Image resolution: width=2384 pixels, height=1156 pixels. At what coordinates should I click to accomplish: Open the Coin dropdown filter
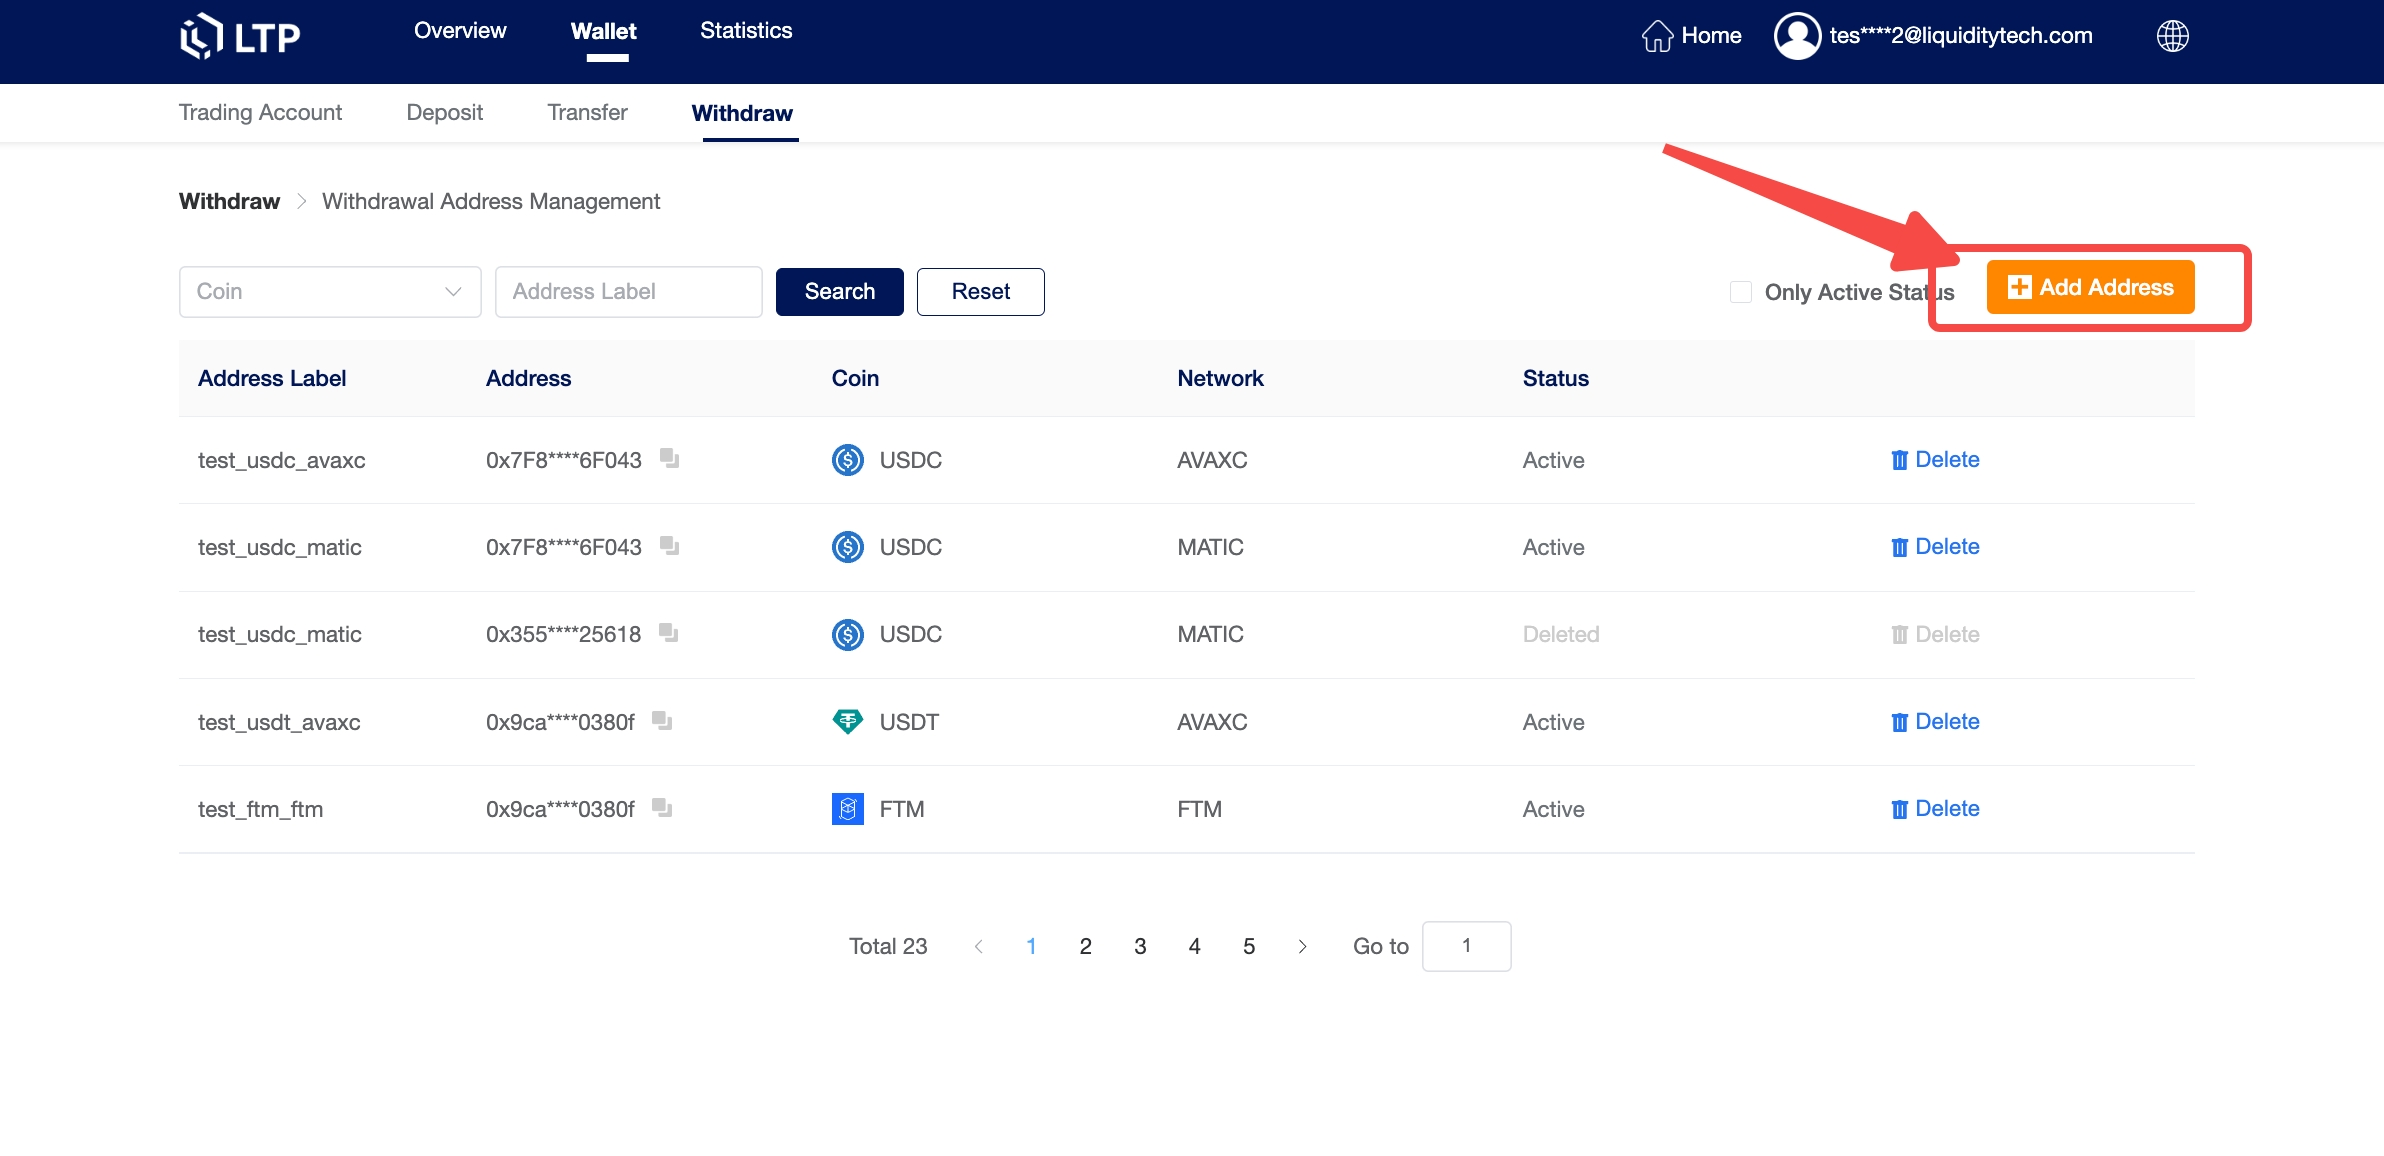330,292
